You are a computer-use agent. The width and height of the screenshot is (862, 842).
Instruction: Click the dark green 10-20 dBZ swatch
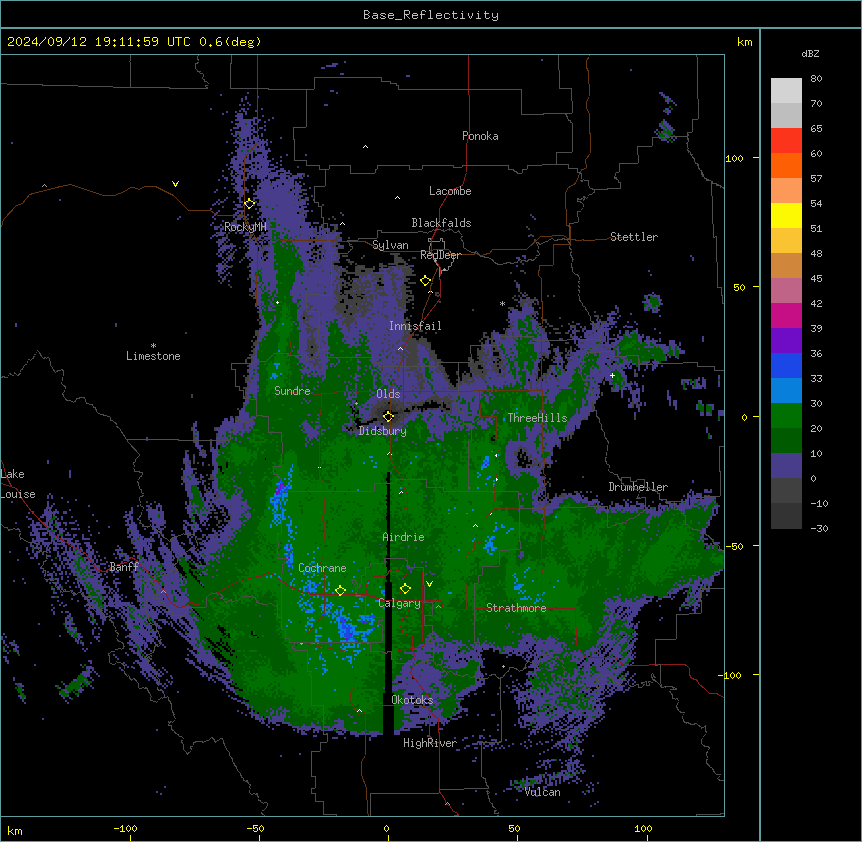pyautogui.click(x=786, y=441)
